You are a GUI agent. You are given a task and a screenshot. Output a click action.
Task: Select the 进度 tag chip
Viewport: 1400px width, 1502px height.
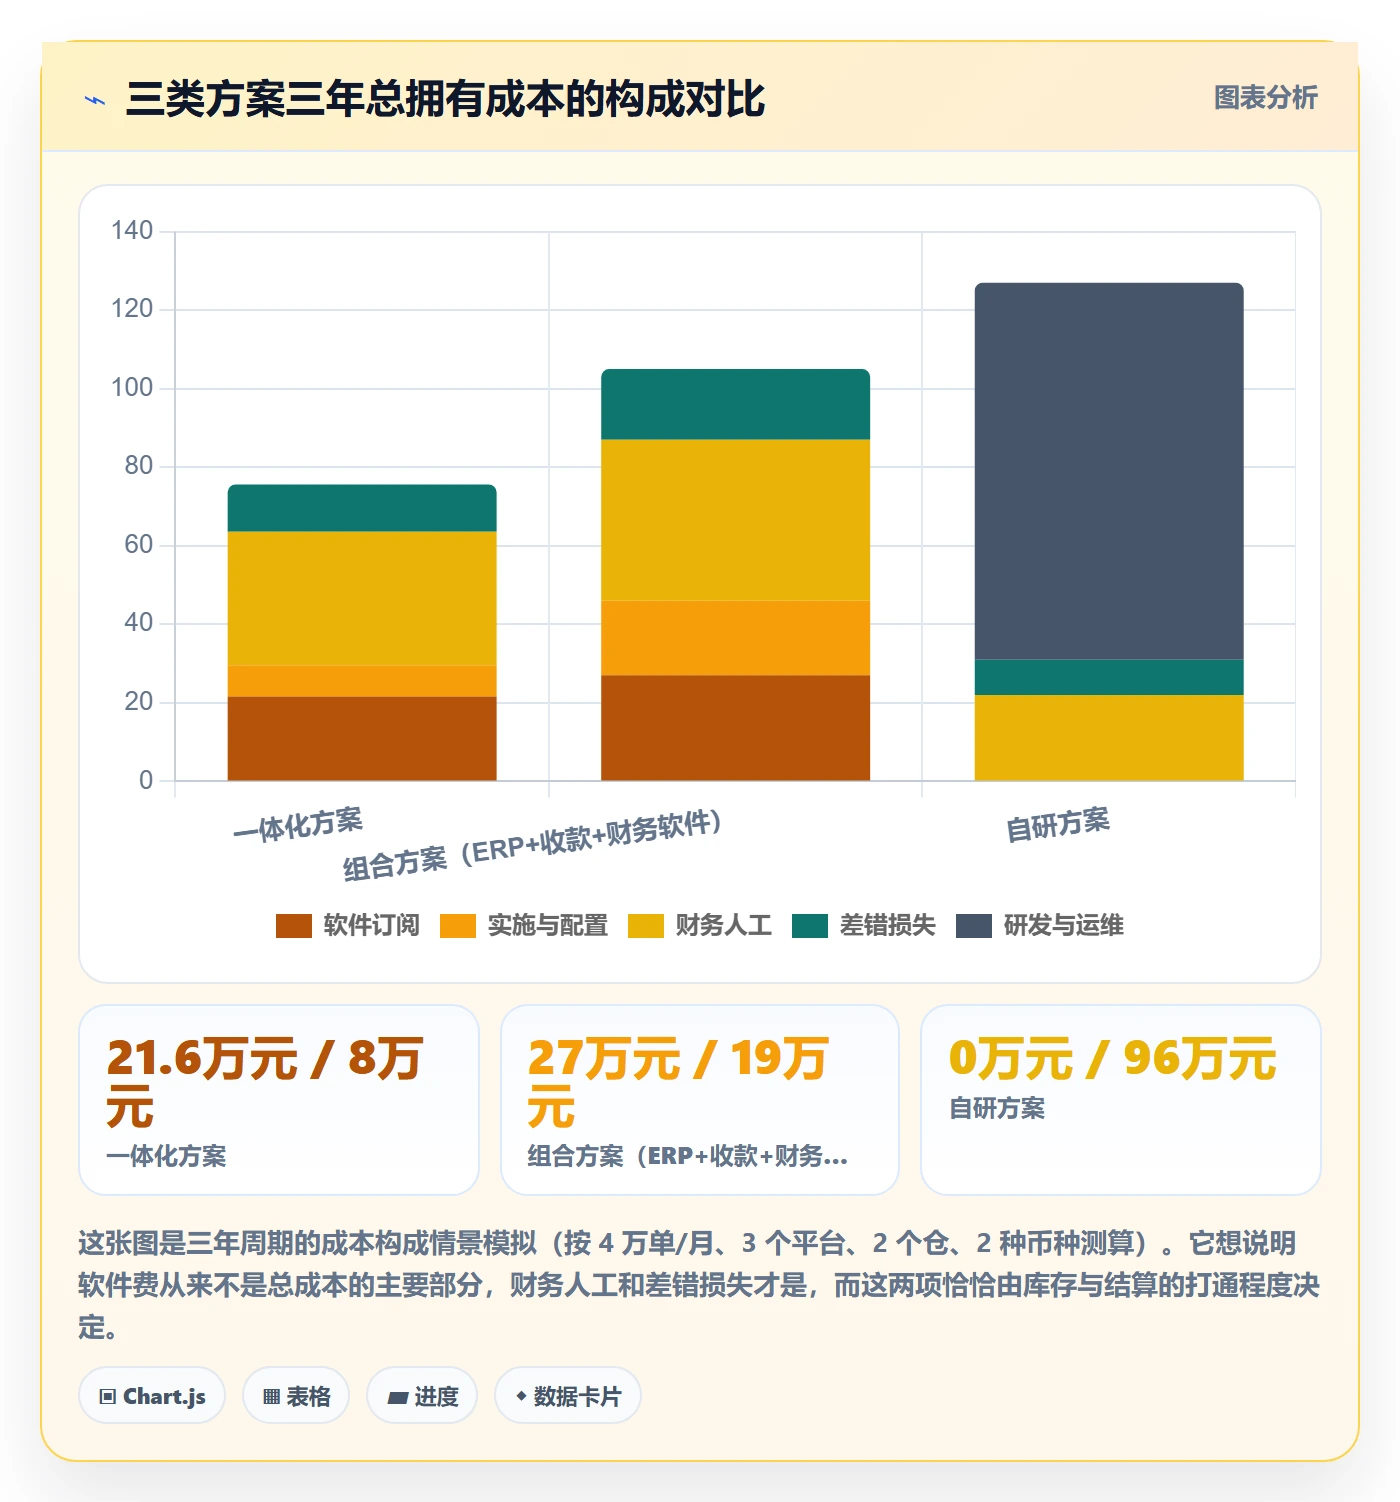(422, 1395)
